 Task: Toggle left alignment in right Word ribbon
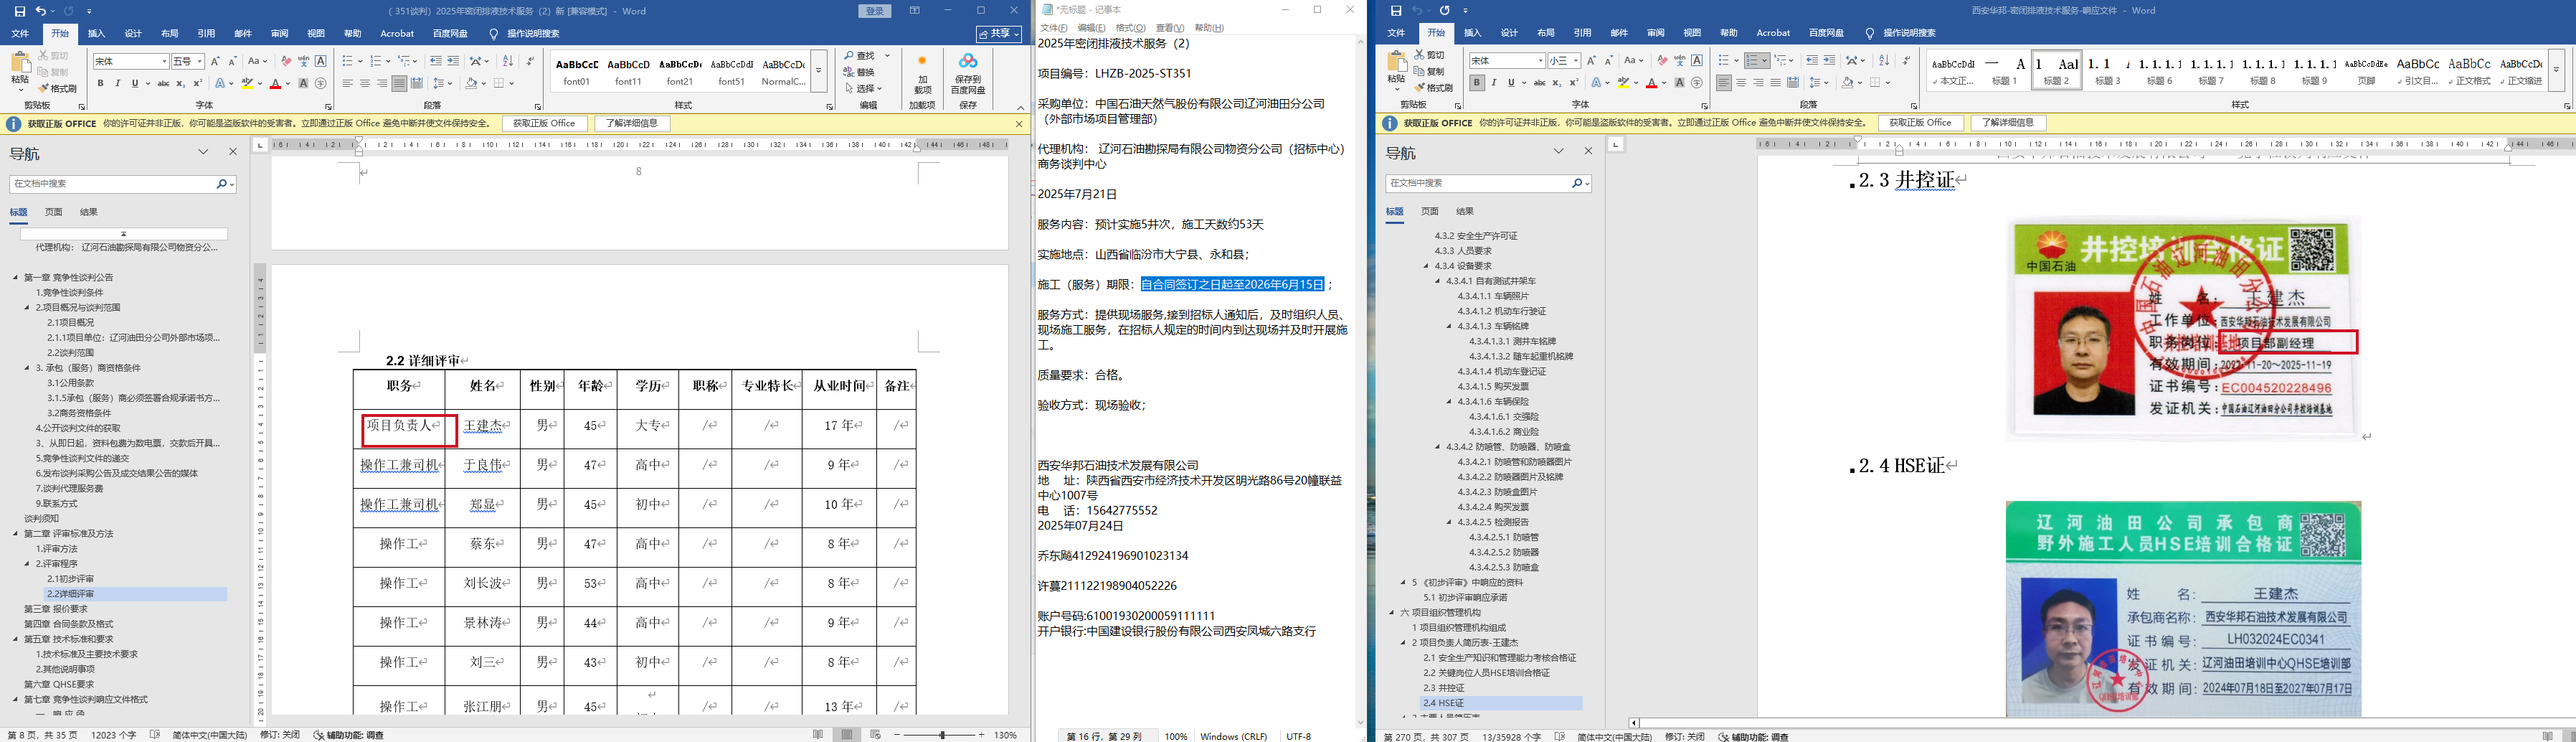click(1723, 83)
